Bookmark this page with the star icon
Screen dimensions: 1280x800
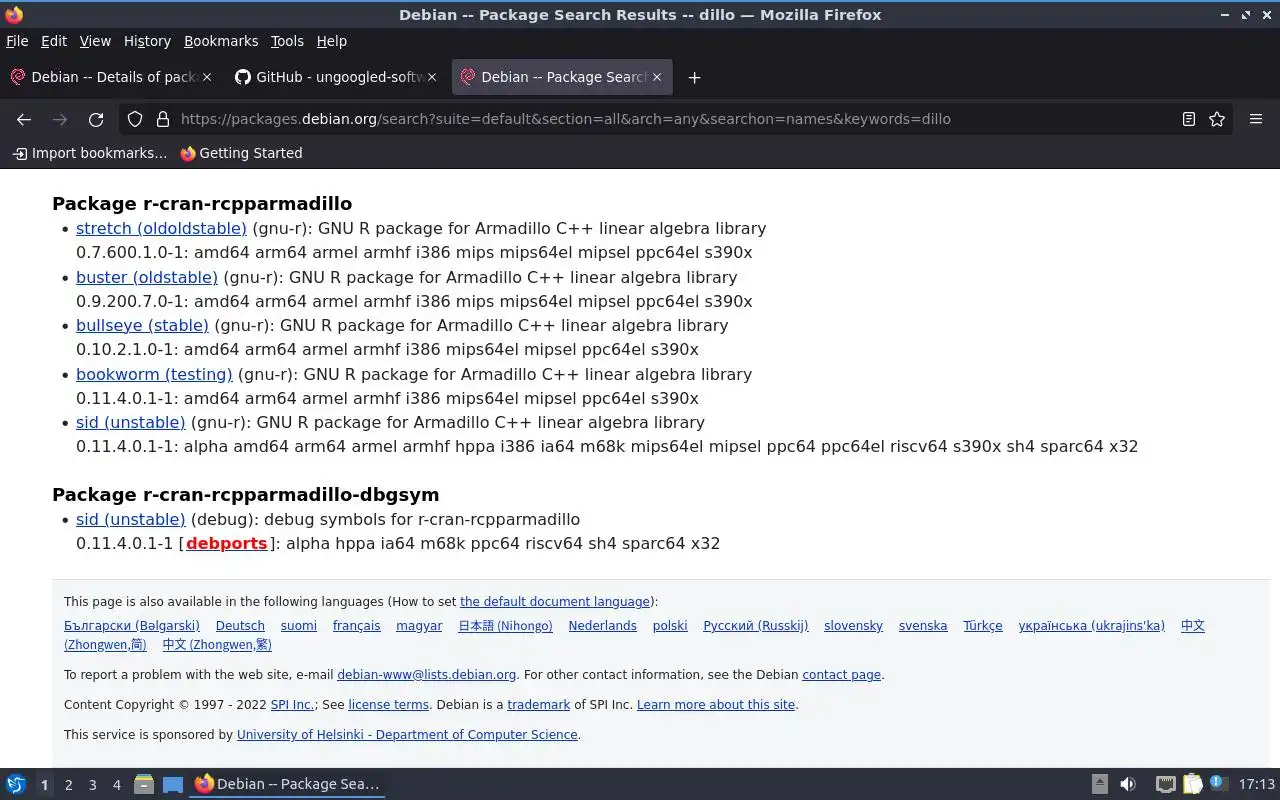click(x=1217, y=119)
